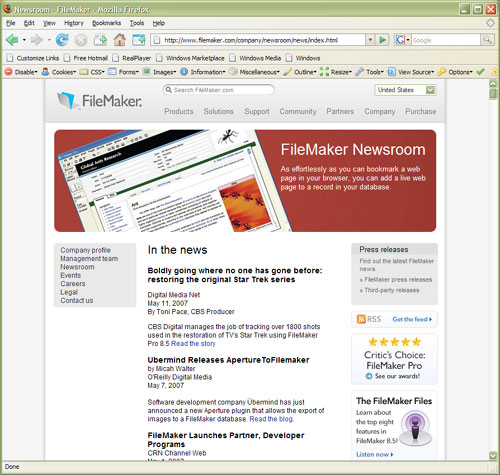The image size is (500, 475).
Task: Open Tools menu in developer toolbar
Action: (x=370, y=72)
